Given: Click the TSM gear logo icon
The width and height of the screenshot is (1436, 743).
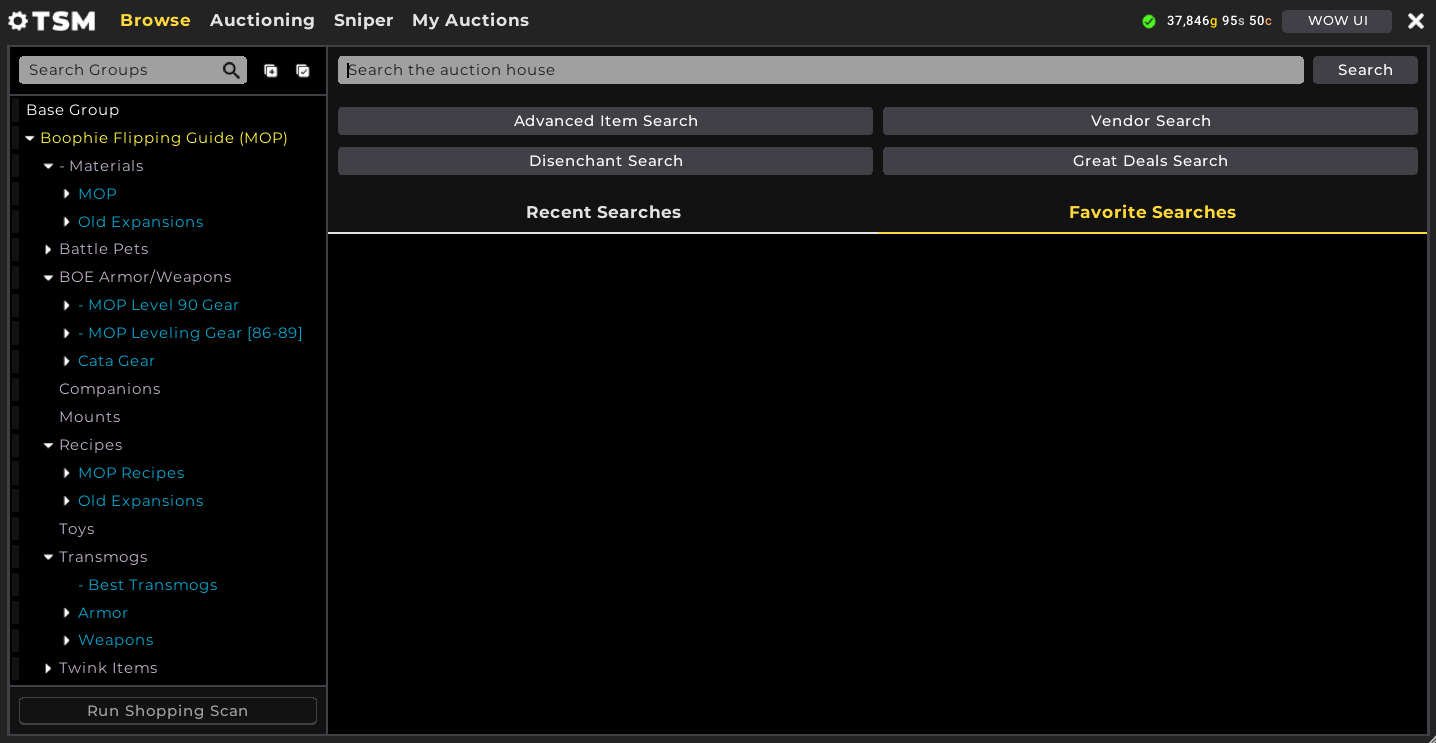Looking at the screenshot, I should 18,21.
